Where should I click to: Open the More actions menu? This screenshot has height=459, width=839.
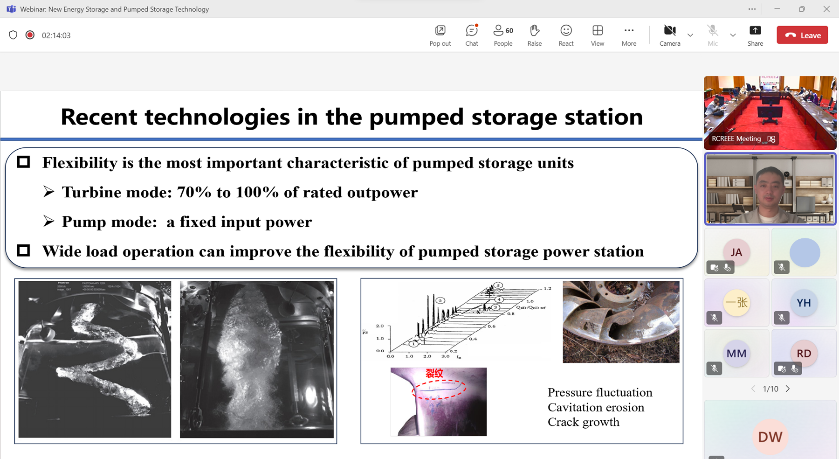coord(628,34)
